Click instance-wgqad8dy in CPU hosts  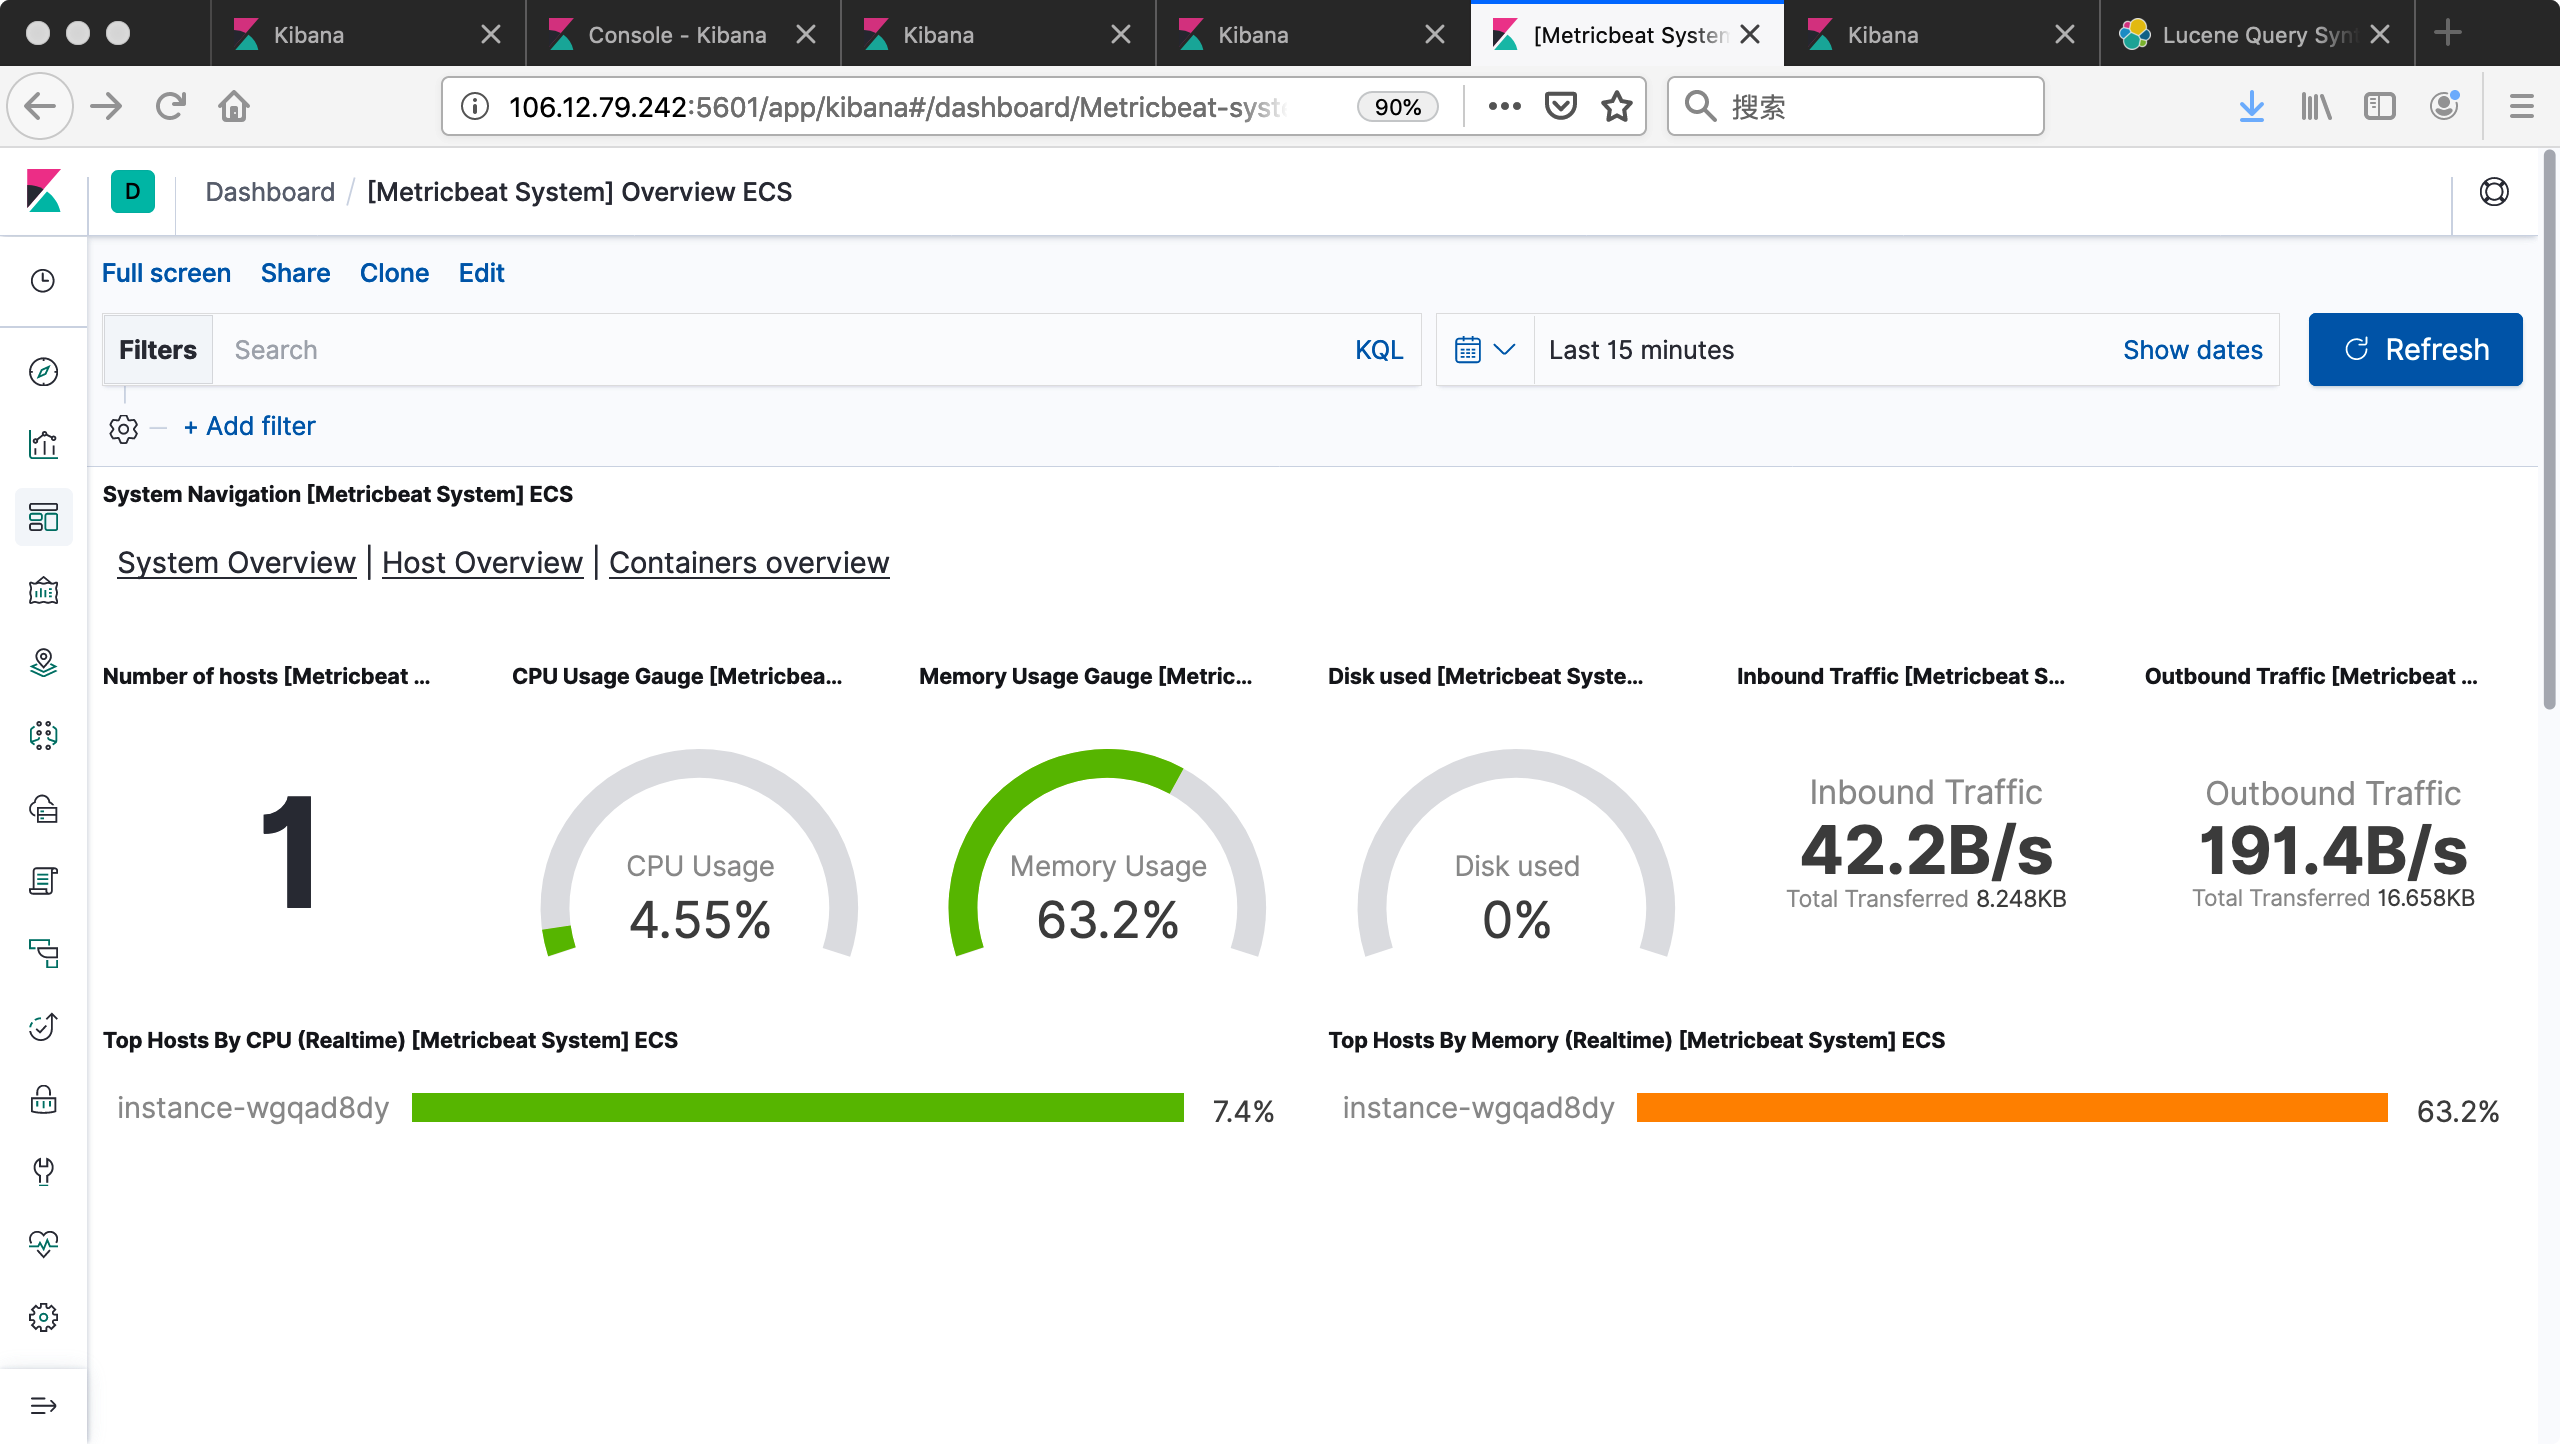253,1107
